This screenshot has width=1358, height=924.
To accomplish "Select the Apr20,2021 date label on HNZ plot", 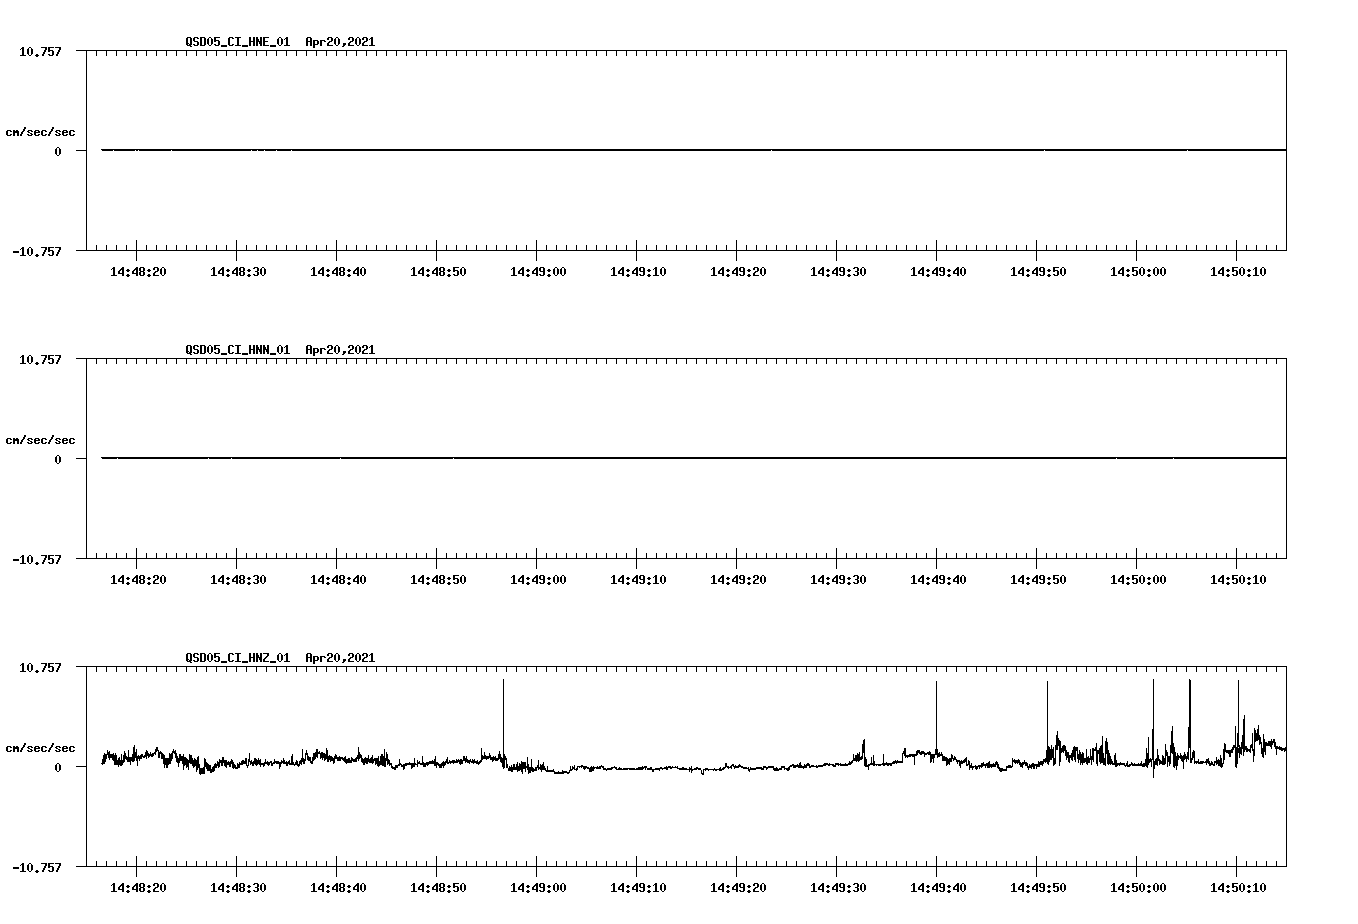I will click(x=339, y=658).
